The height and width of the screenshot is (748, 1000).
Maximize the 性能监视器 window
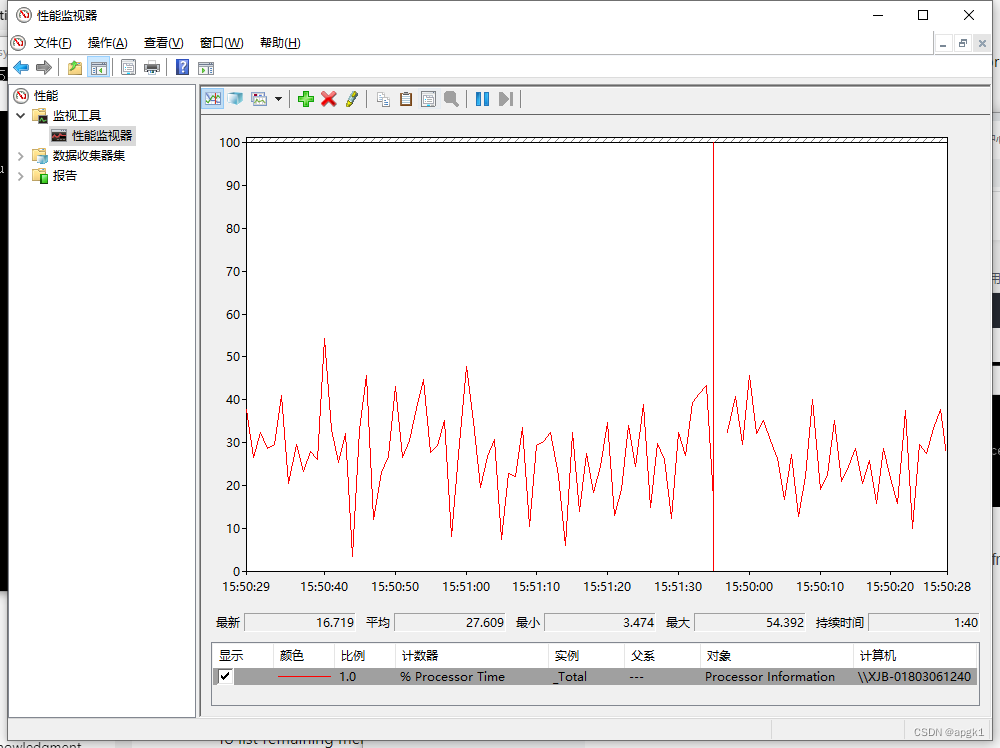pos(923,15)
